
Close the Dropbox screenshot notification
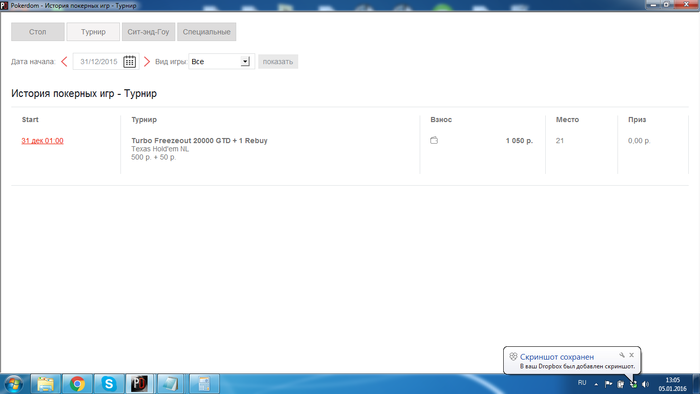click(x=632, y=355)
